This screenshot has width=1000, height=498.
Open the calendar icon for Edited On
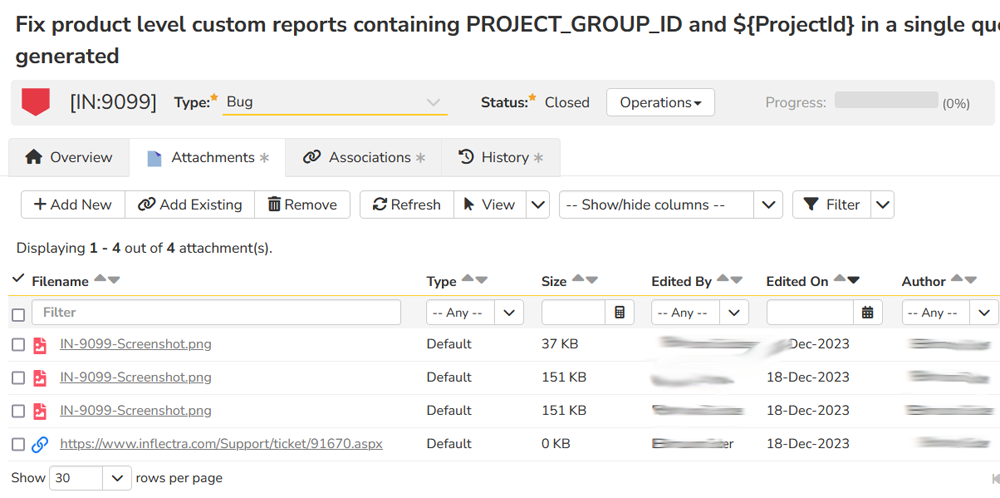(x=867, y=313)
